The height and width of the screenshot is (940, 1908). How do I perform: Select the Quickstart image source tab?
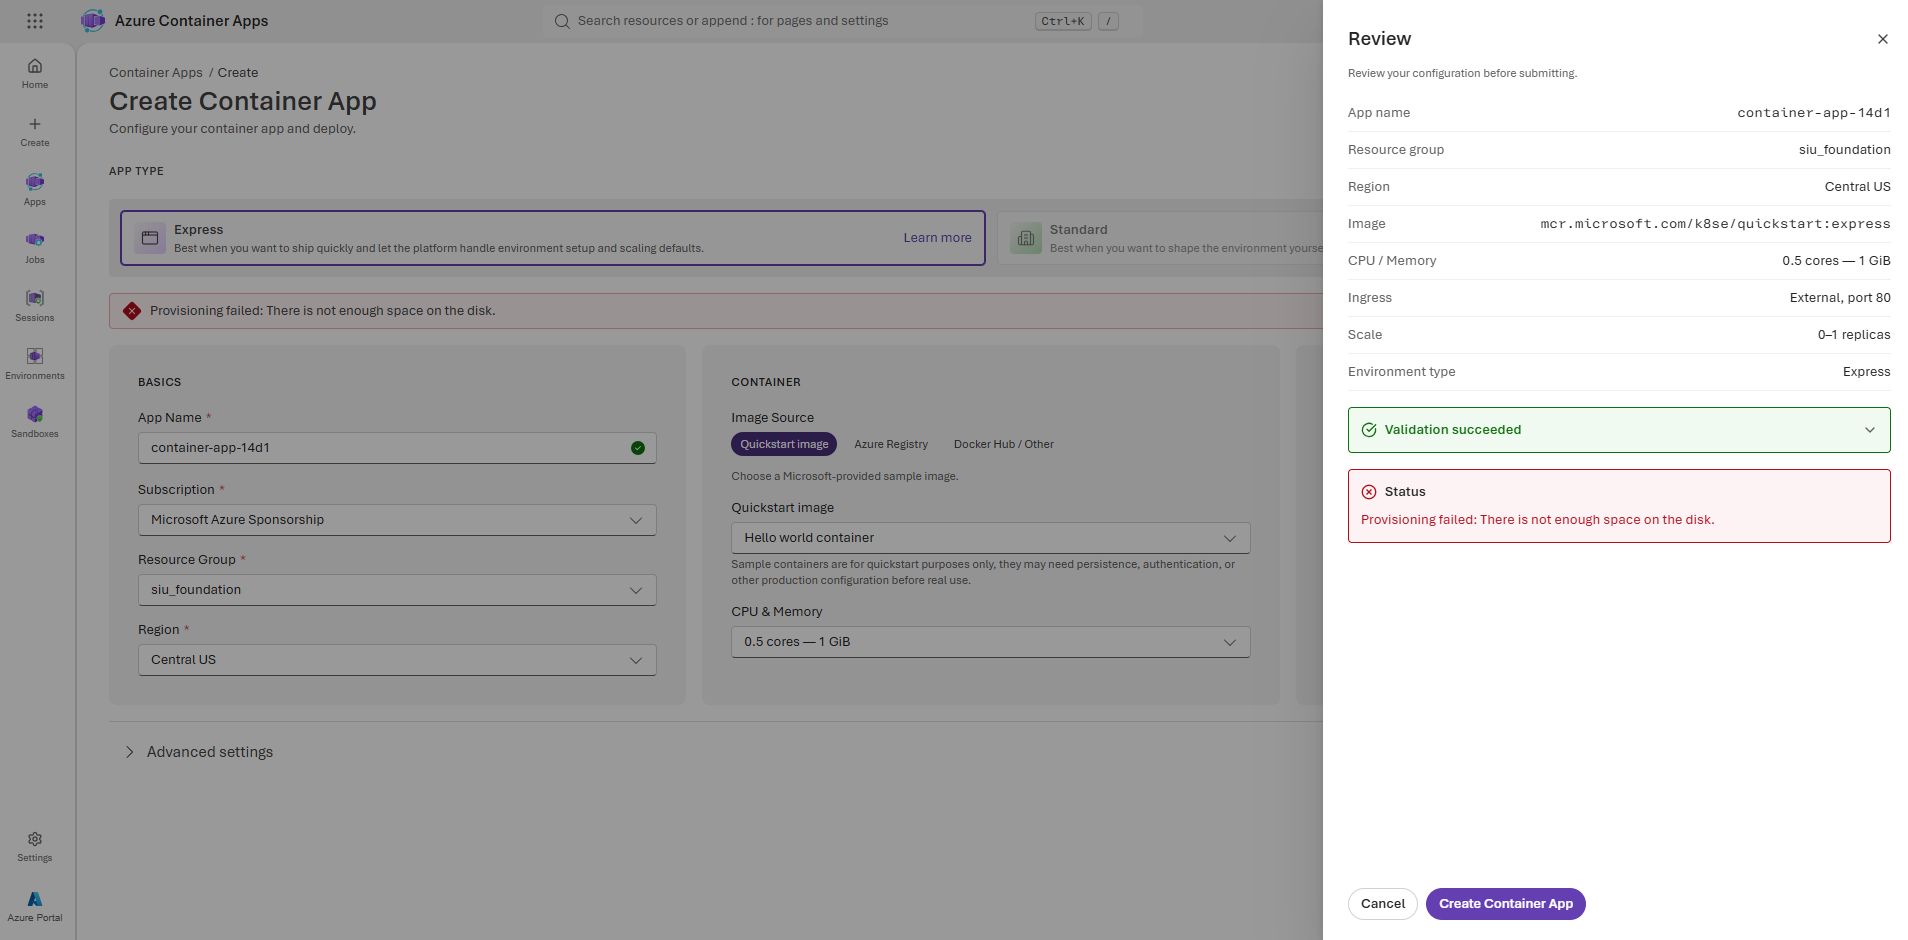[x=784, y=444]
